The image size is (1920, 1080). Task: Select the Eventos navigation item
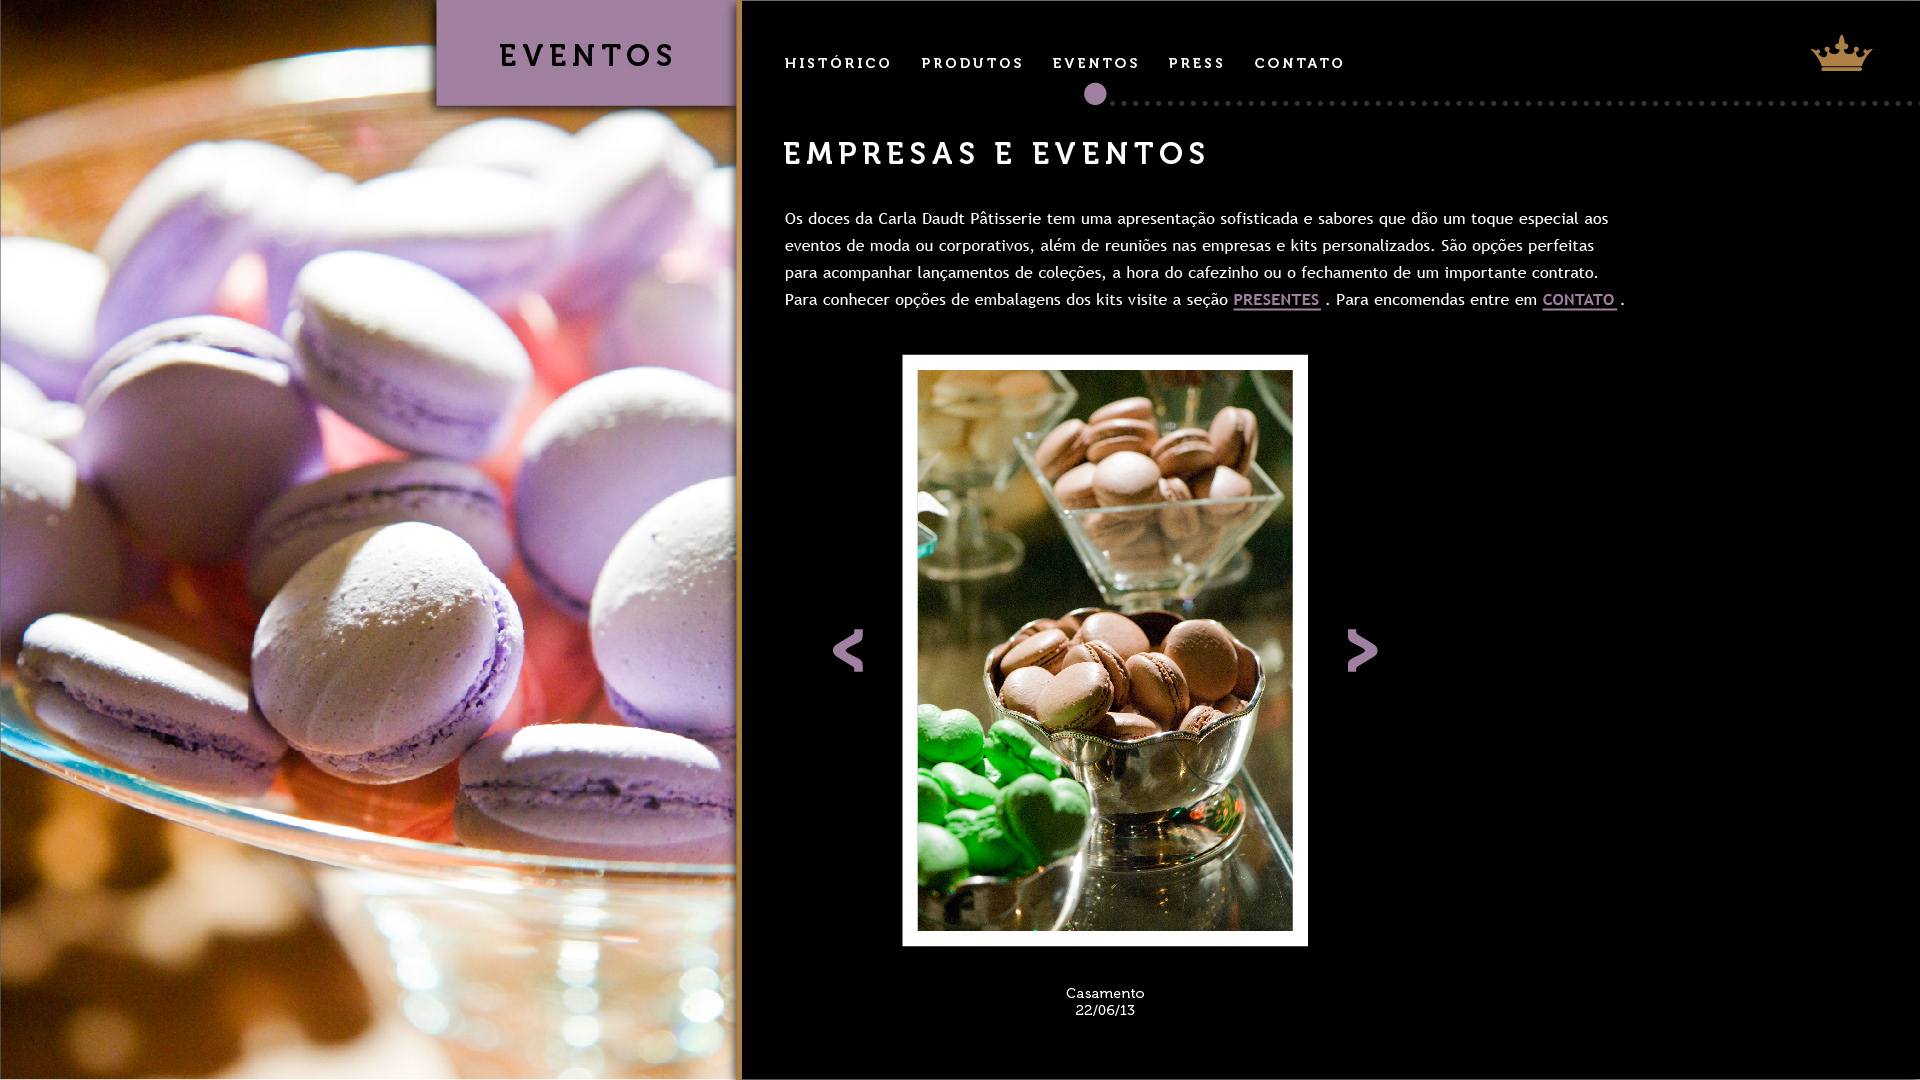click(1096, 63)
